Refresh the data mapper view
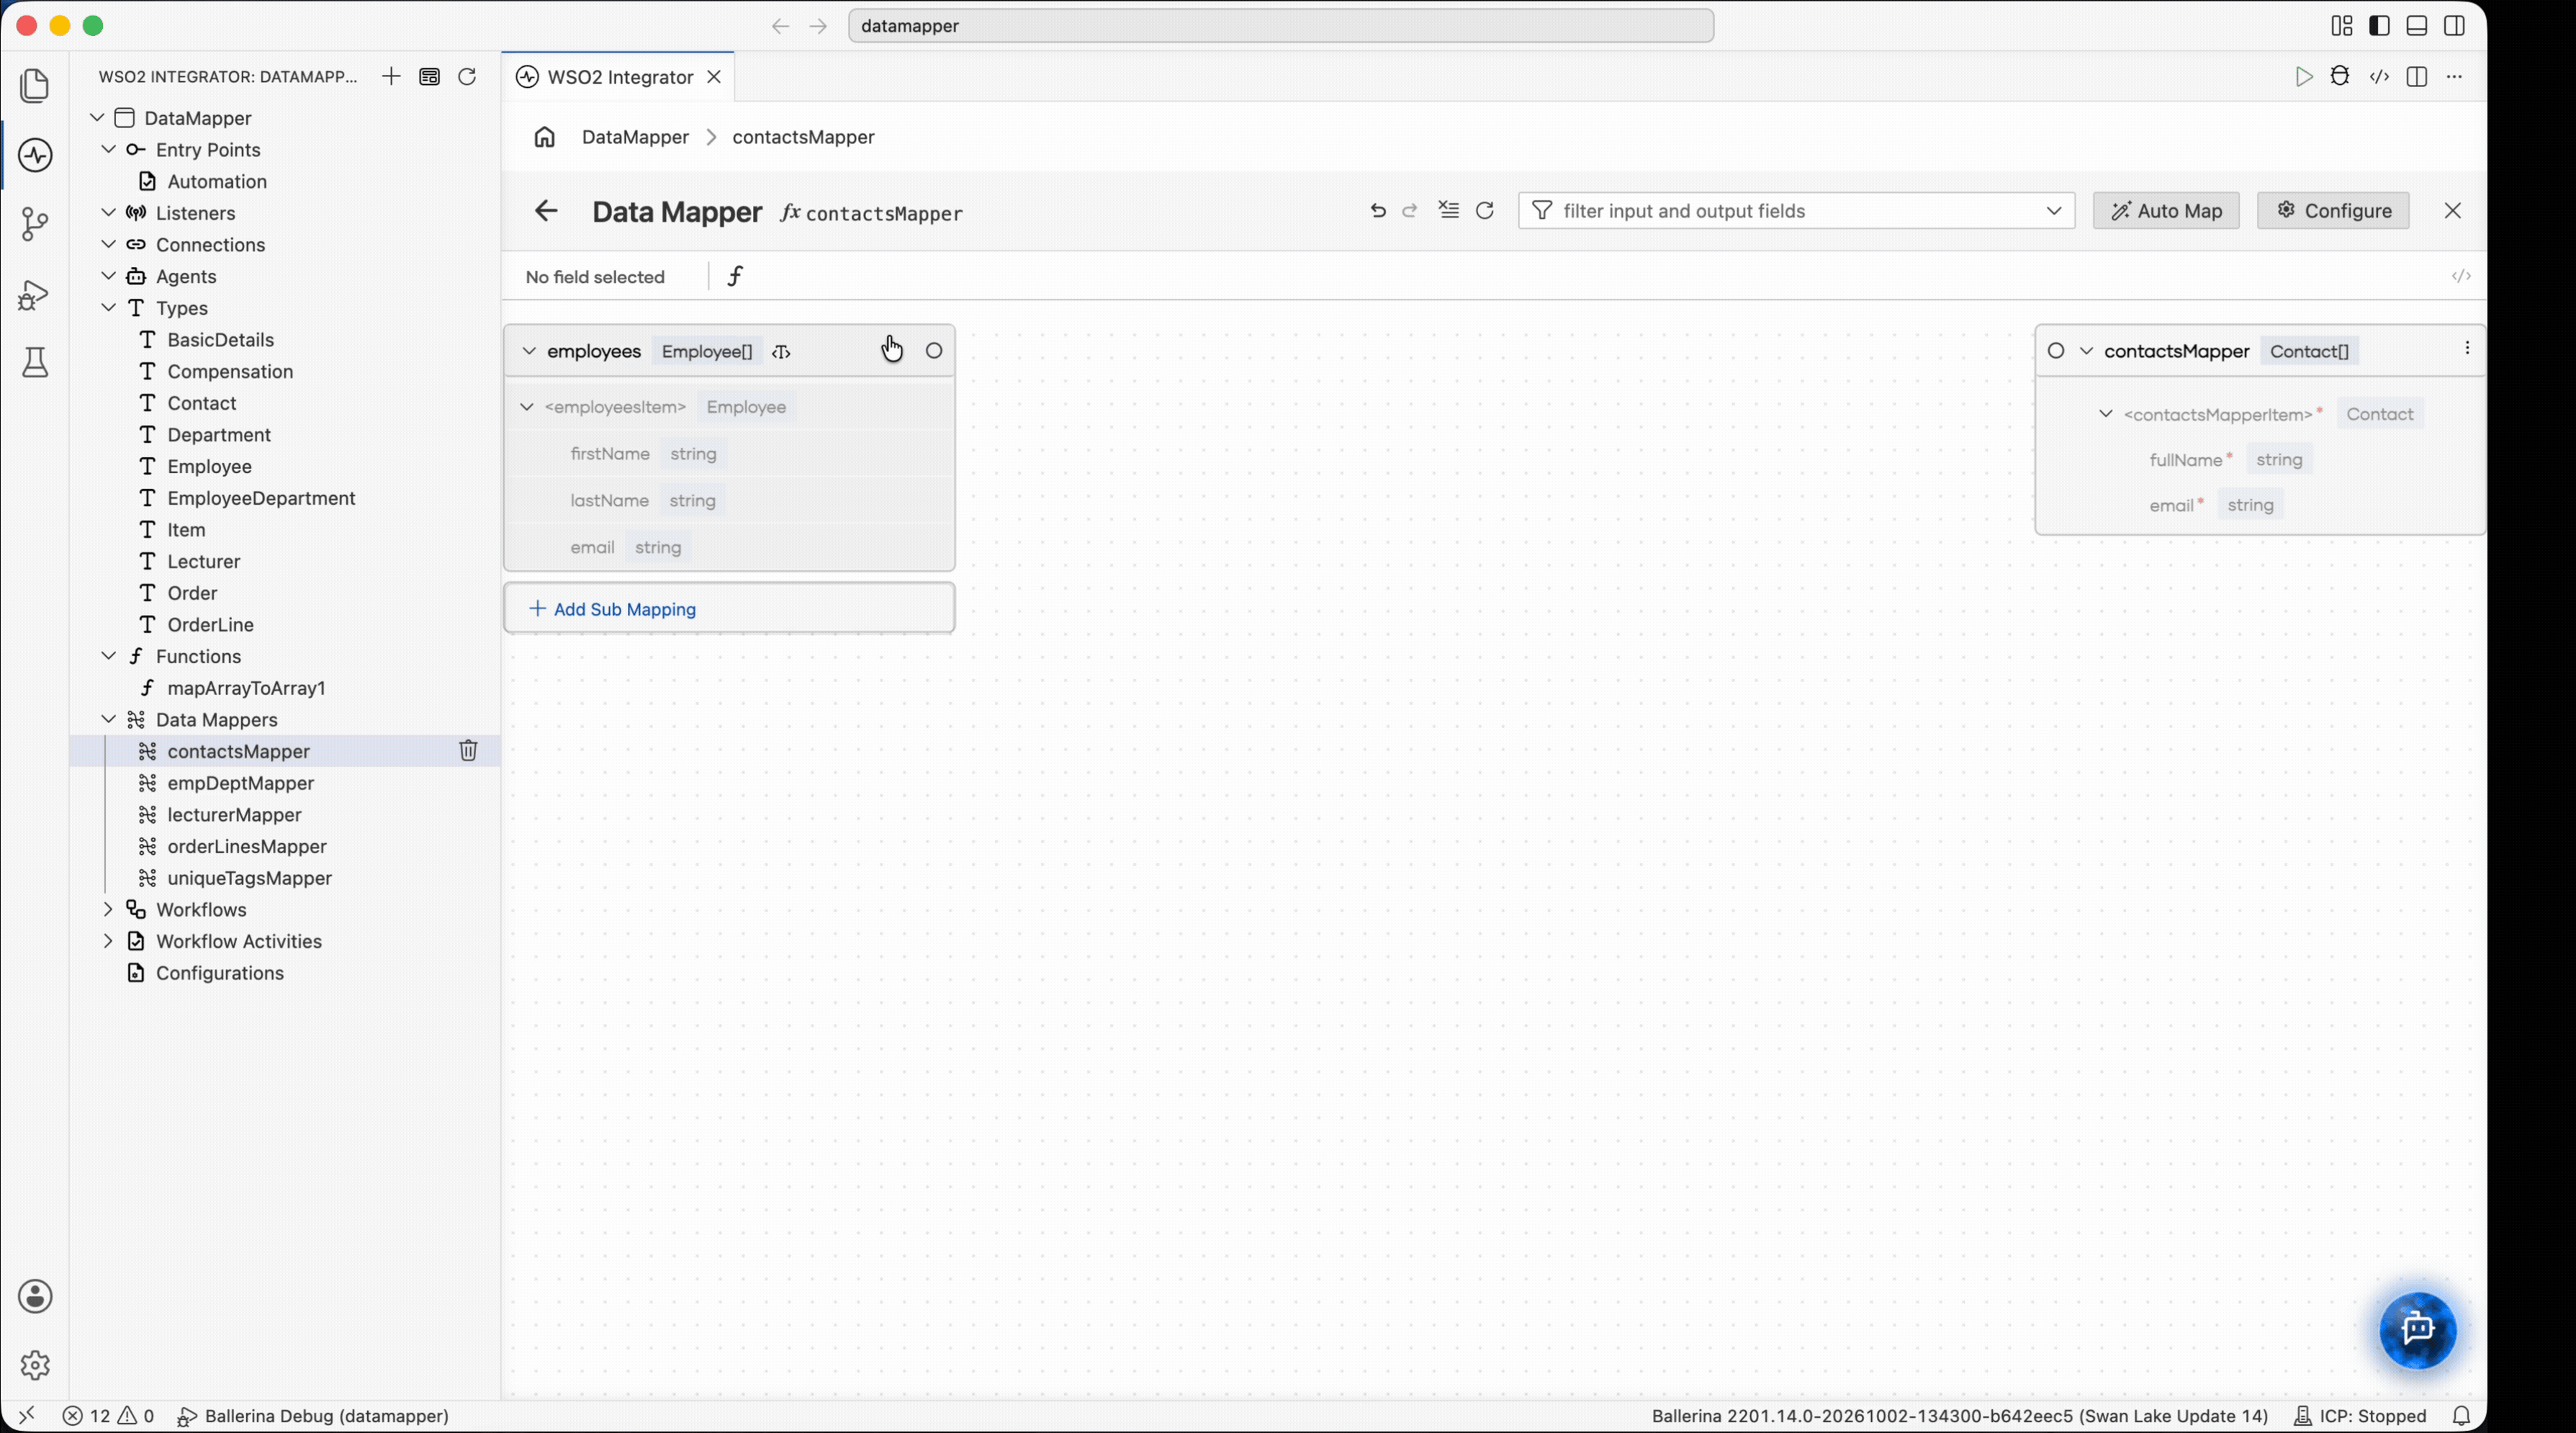 (x=1485, y=210)
